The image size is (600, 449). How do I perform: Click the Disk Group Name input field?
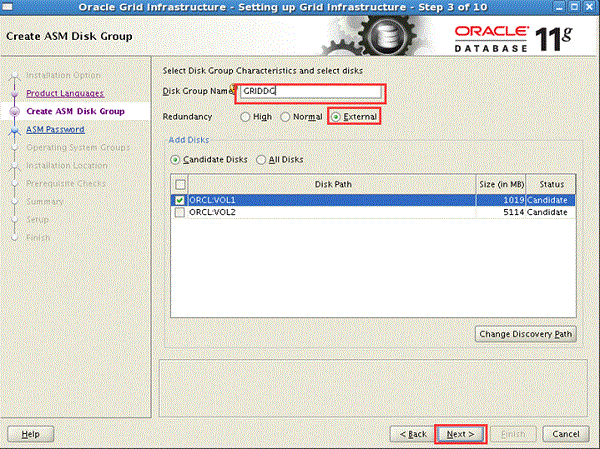(x=310, y=91)
